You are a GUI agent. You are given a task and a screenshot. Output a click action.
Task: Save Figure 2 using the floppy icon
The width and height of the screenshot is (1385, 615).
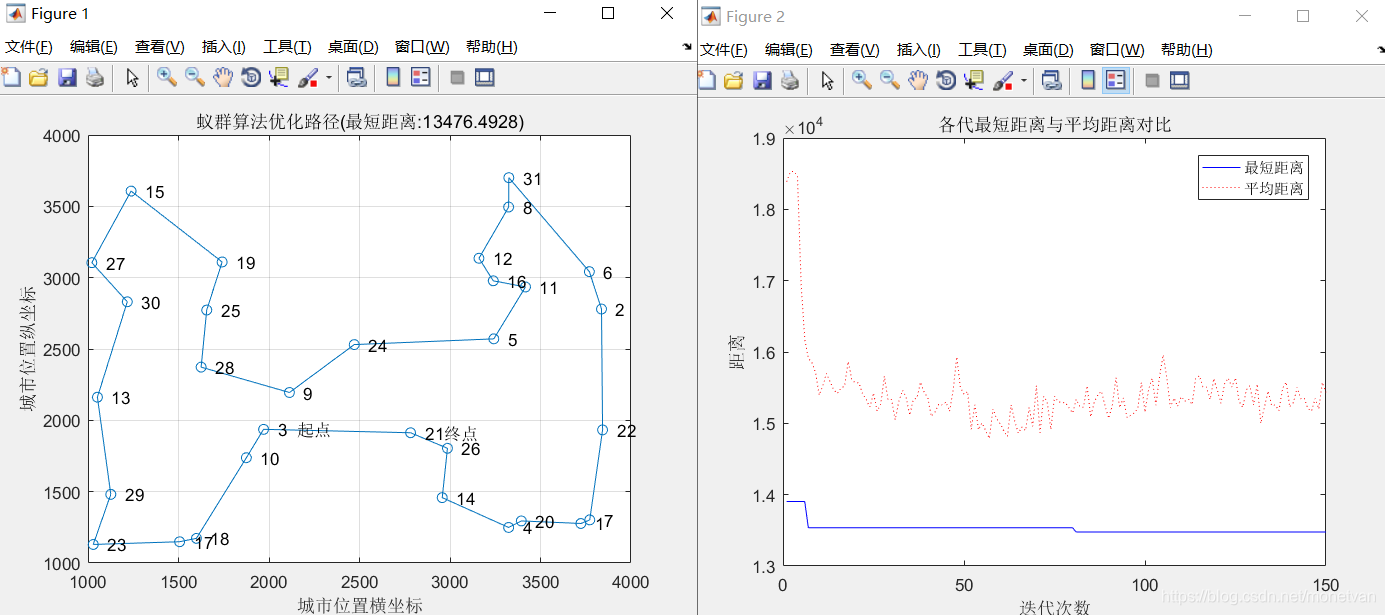tap(762, 79)
